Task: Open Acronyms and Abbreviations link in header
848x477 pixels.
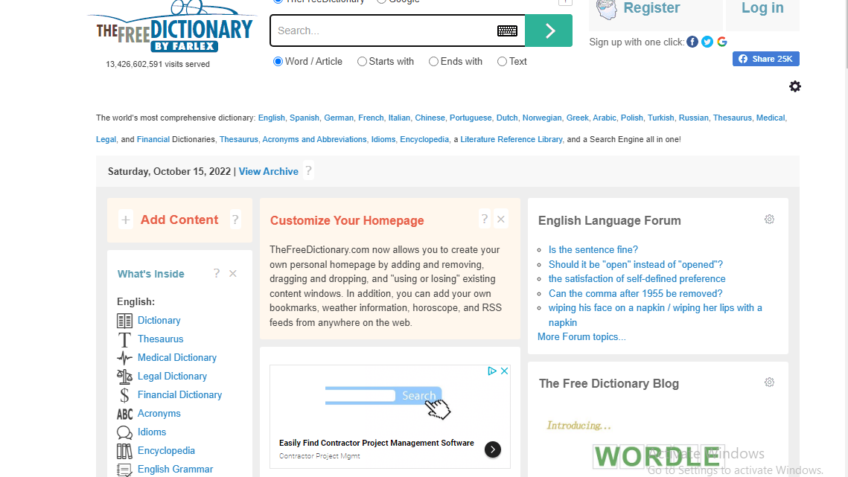Action: coord(314,139)
